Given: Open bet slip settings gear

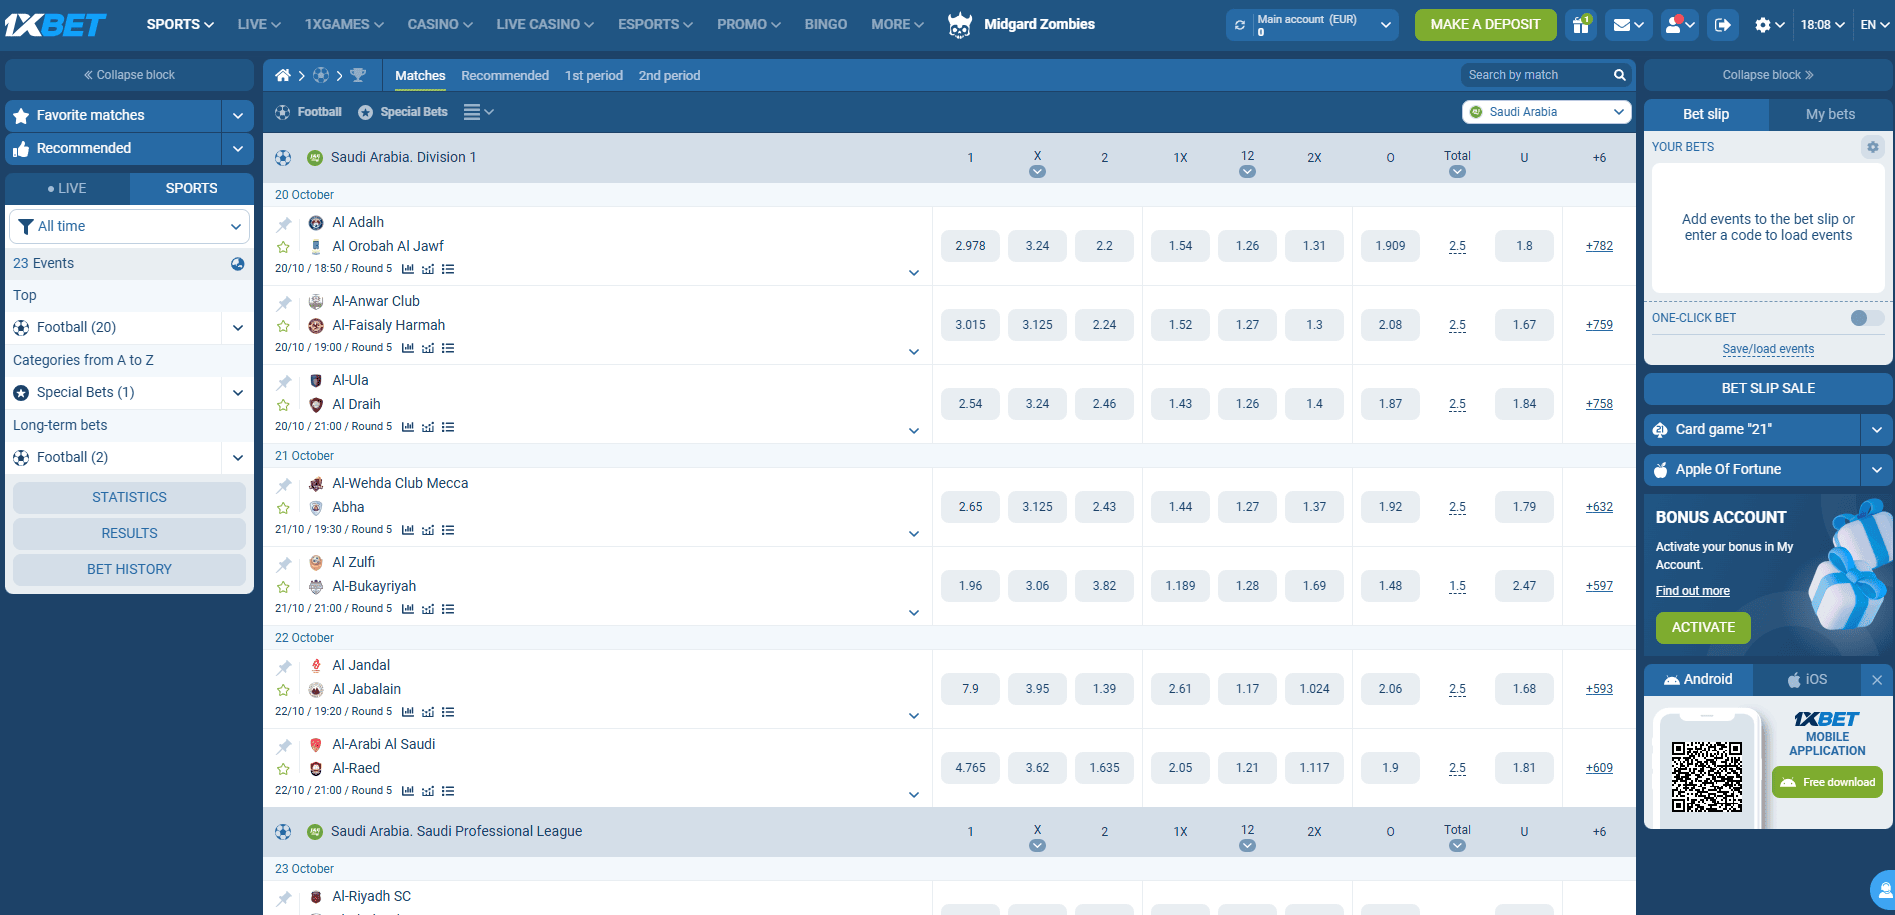Looking at the screenshot, I should tap(1873, 147).
